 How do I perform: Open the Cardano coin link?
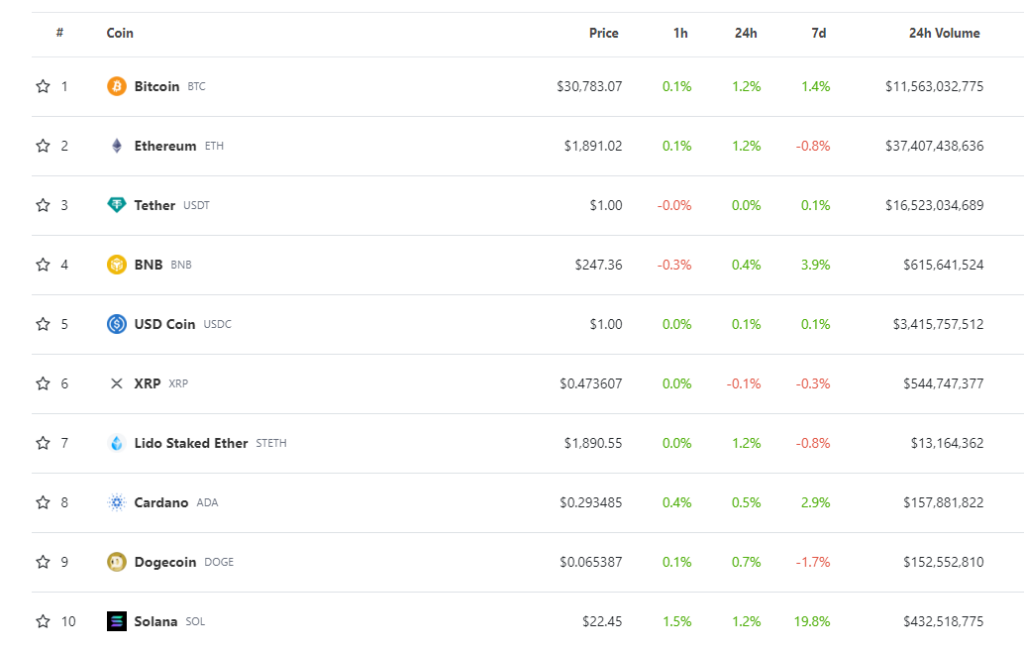161,502
